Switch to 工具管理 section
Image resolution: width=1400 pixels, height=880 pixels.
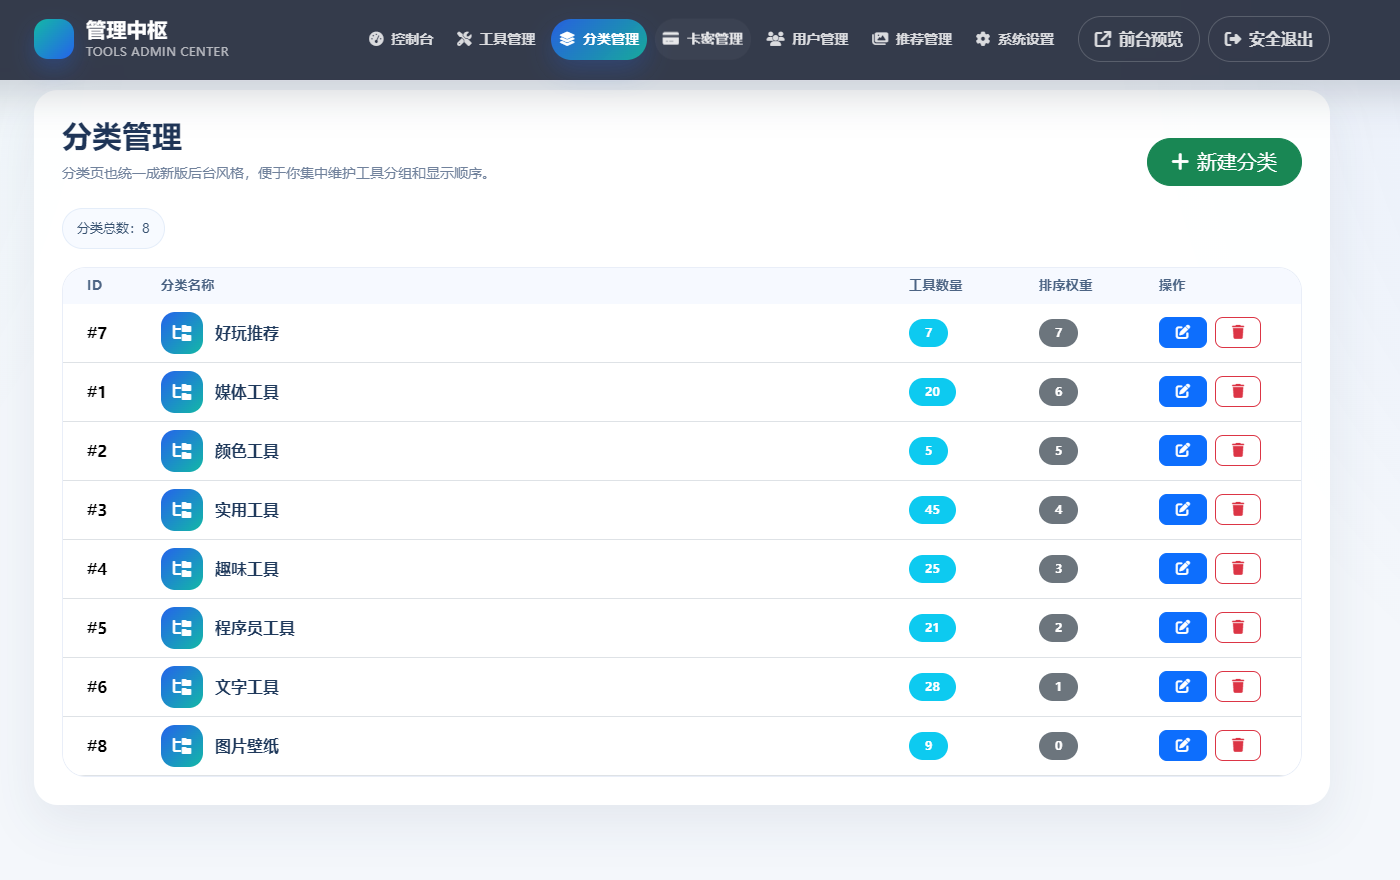click(494, 39)
